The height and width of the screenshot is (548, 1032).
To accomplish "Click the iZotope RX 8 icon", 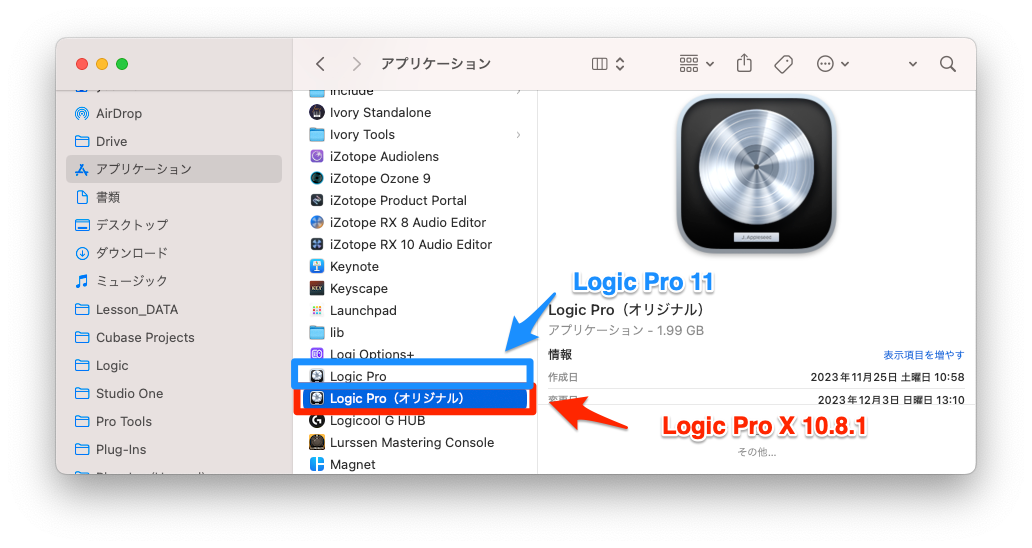I will (x=317, y=222).
